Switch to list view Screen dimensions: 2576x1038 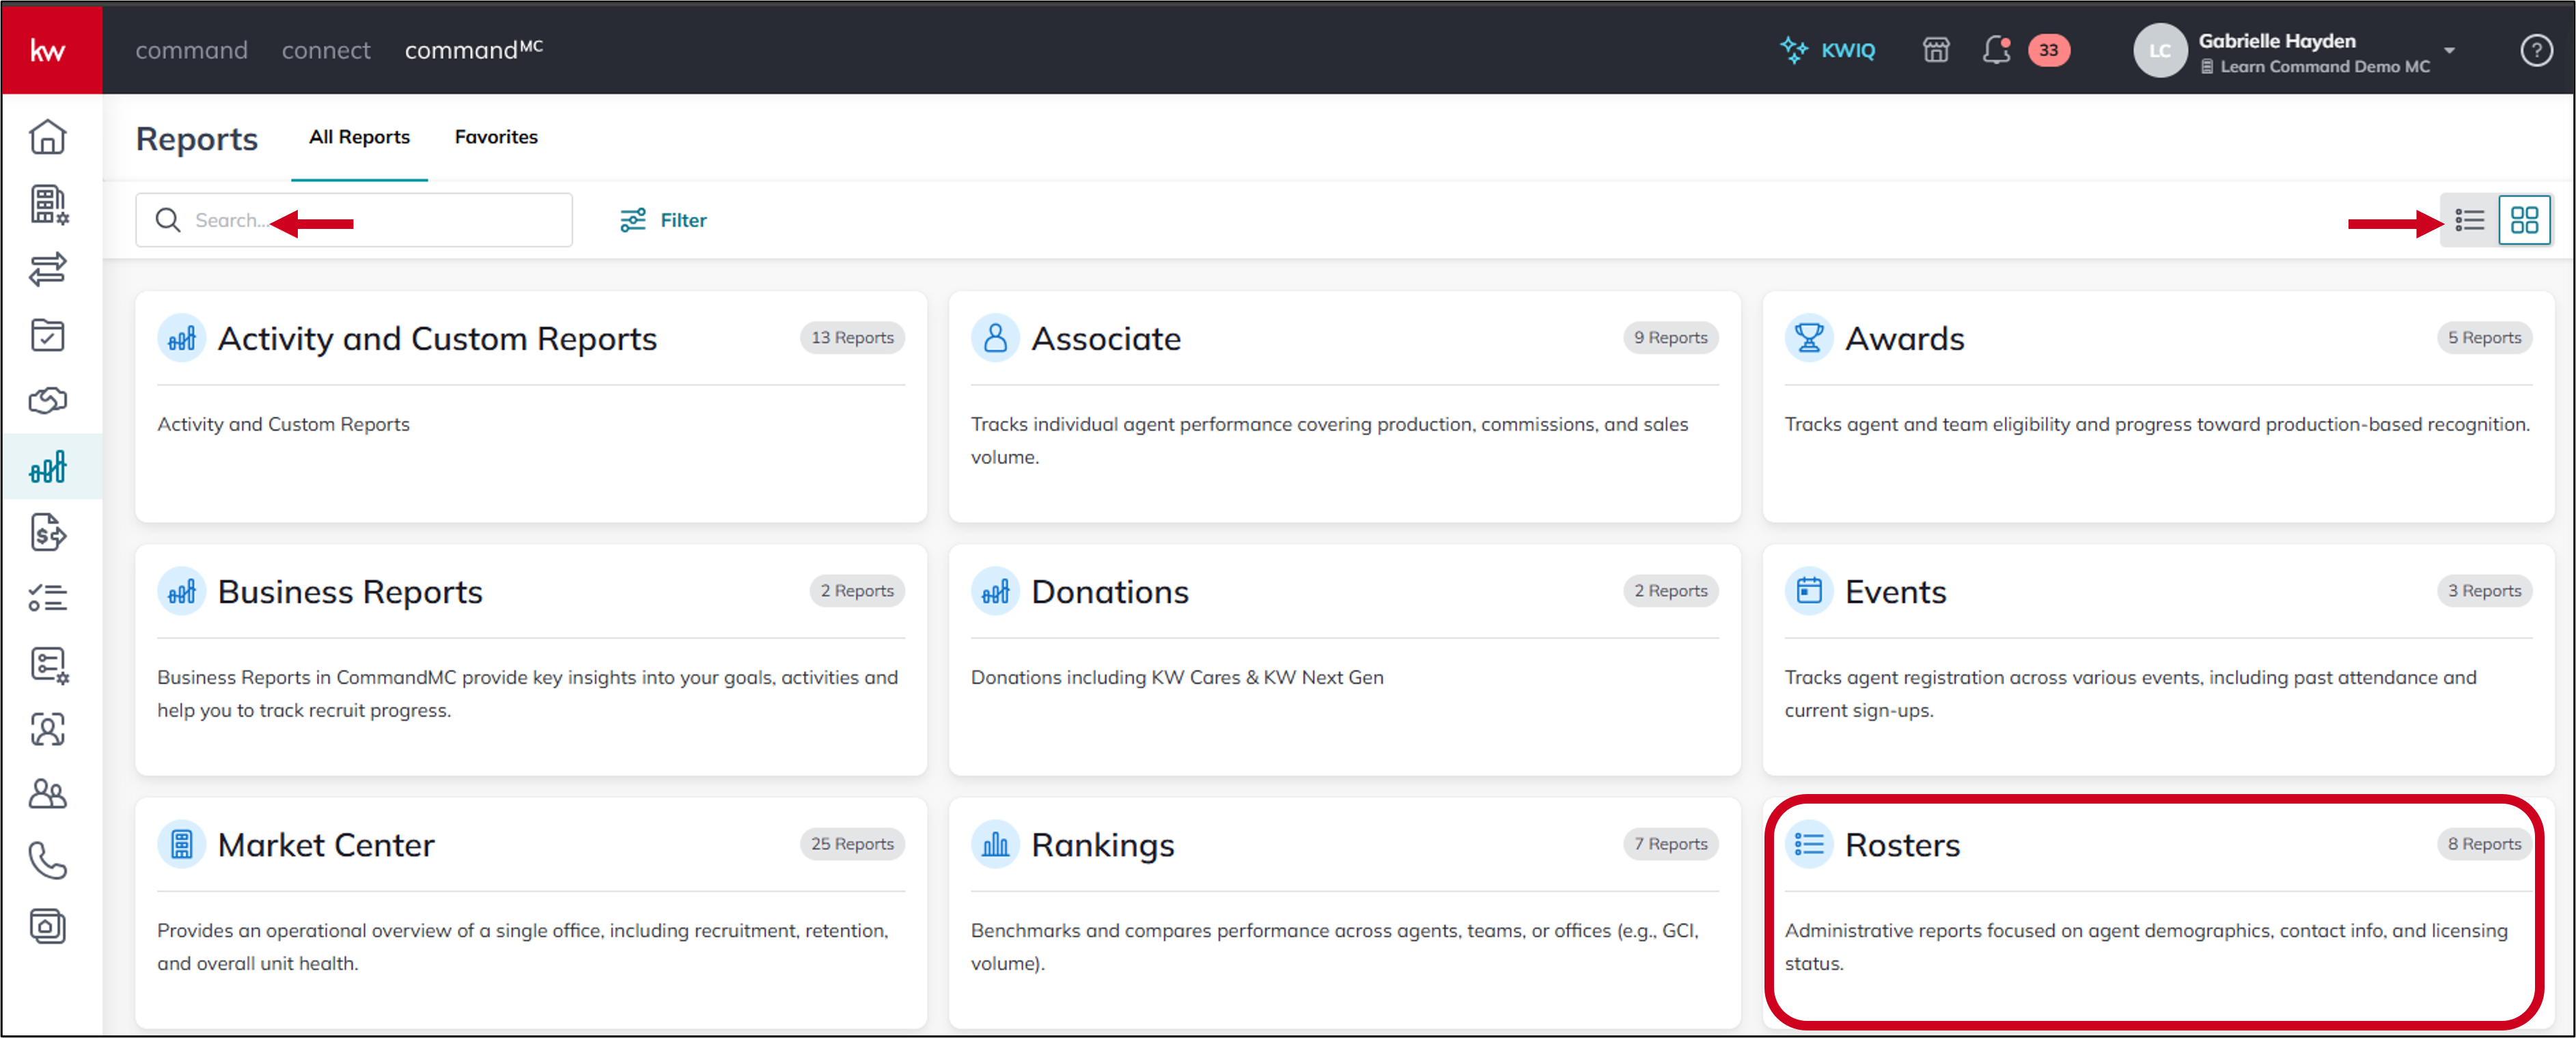2469,220
